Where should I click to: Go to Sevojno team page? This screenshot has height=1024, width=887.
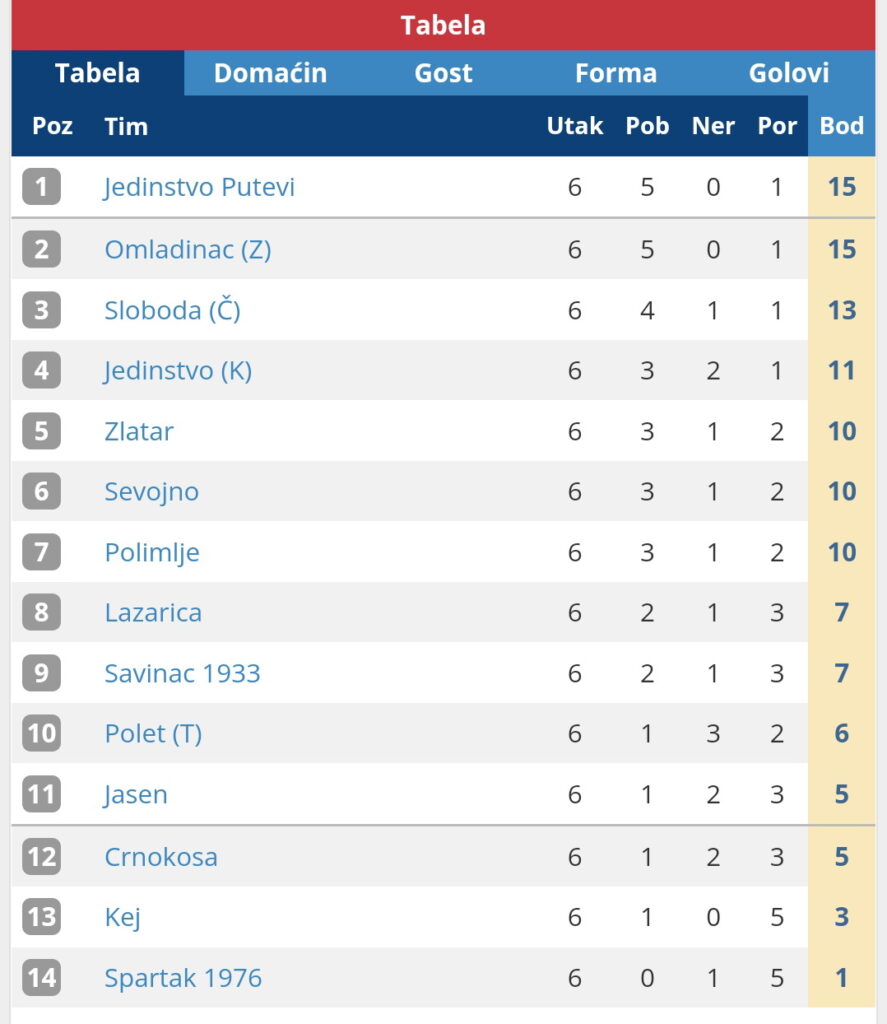point(151,491)
